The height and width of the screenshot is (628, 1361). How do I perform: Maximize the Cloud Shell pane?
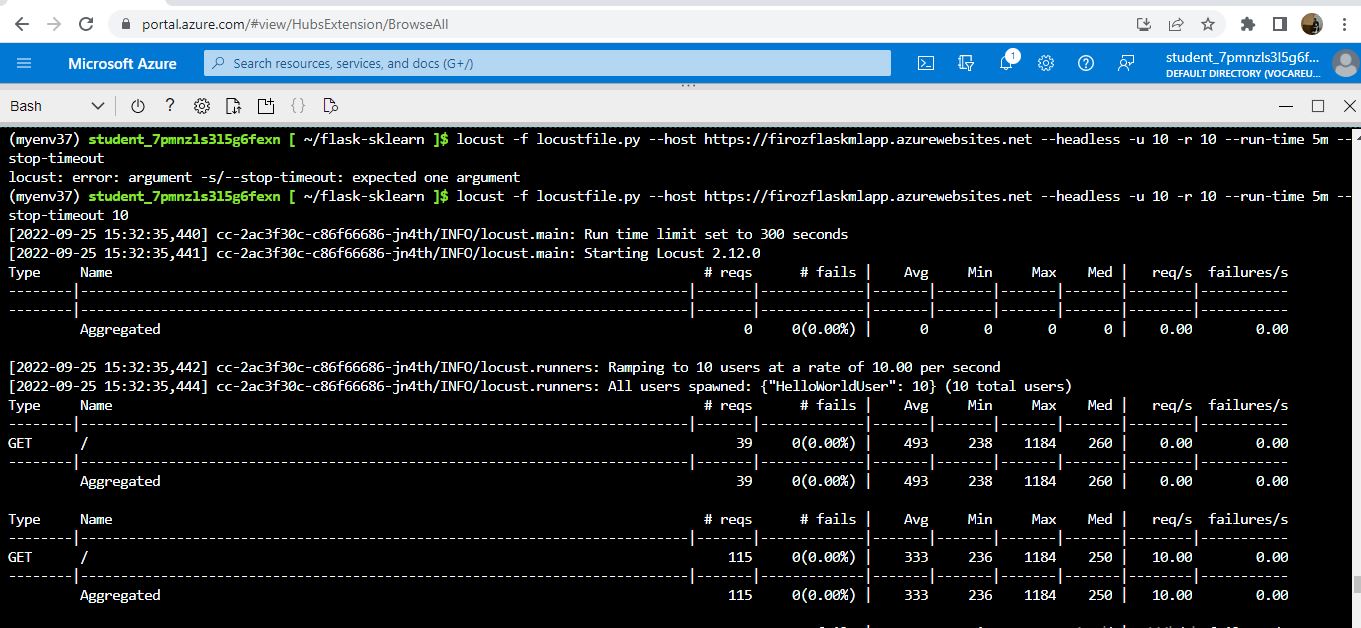click(x=1318, y=106)
